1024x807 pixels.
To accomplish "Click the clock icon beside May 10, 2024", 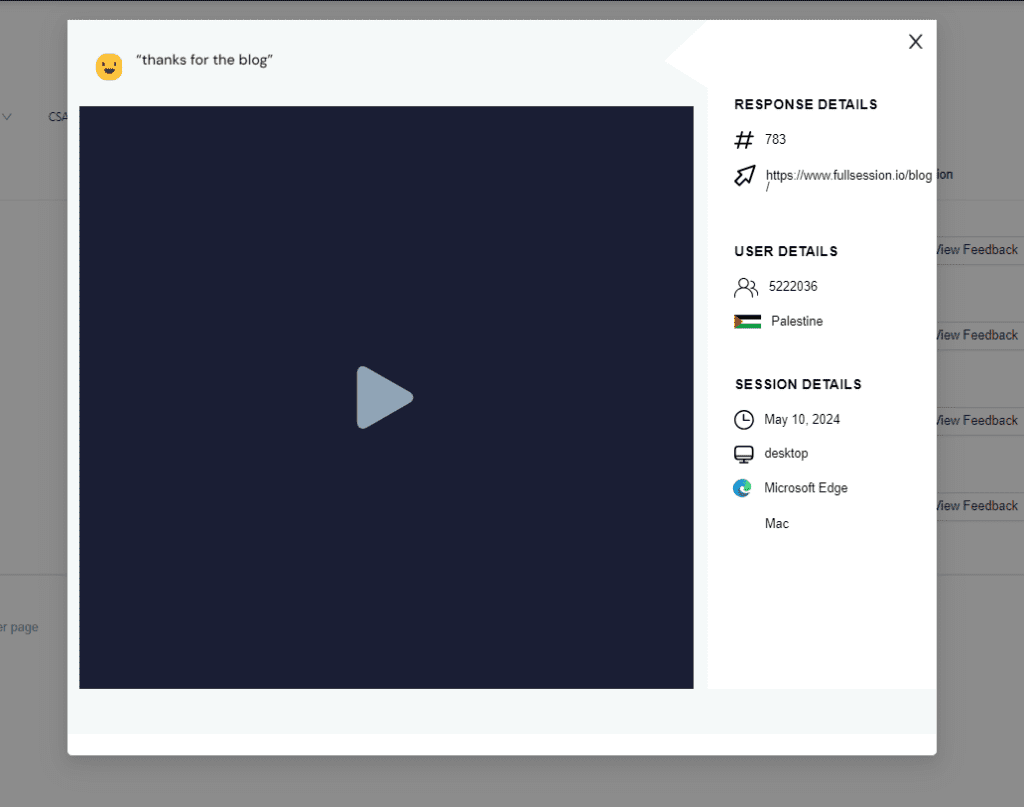I will [x=744, y=420].
